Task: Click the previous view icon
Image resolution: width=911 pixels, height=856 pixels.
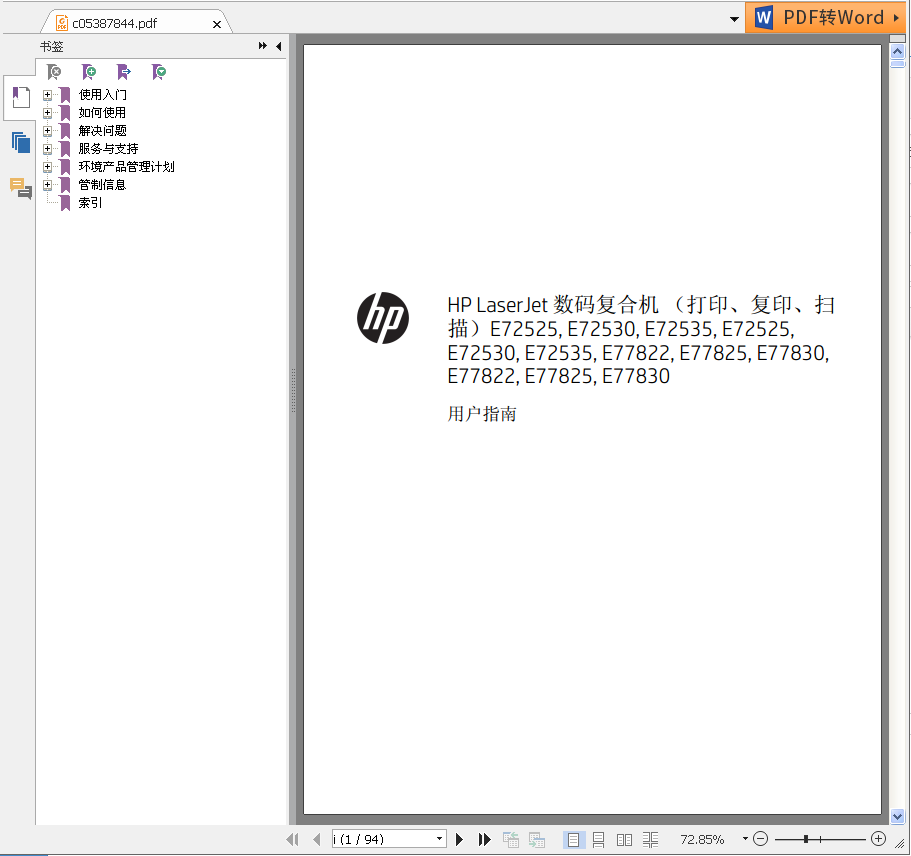Action: click(x=511, y=839)
